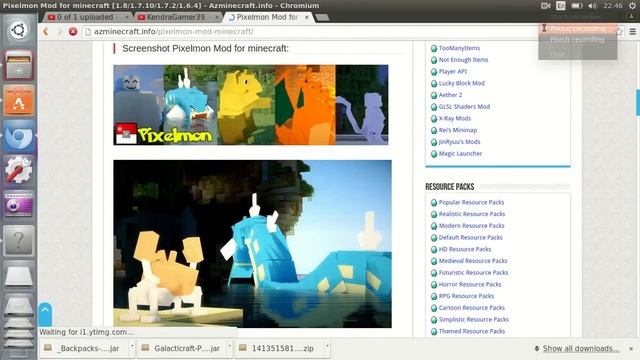Click the Gyarados water screenshot image
Viewport: 640px width, 360px height.
[252, 244]
